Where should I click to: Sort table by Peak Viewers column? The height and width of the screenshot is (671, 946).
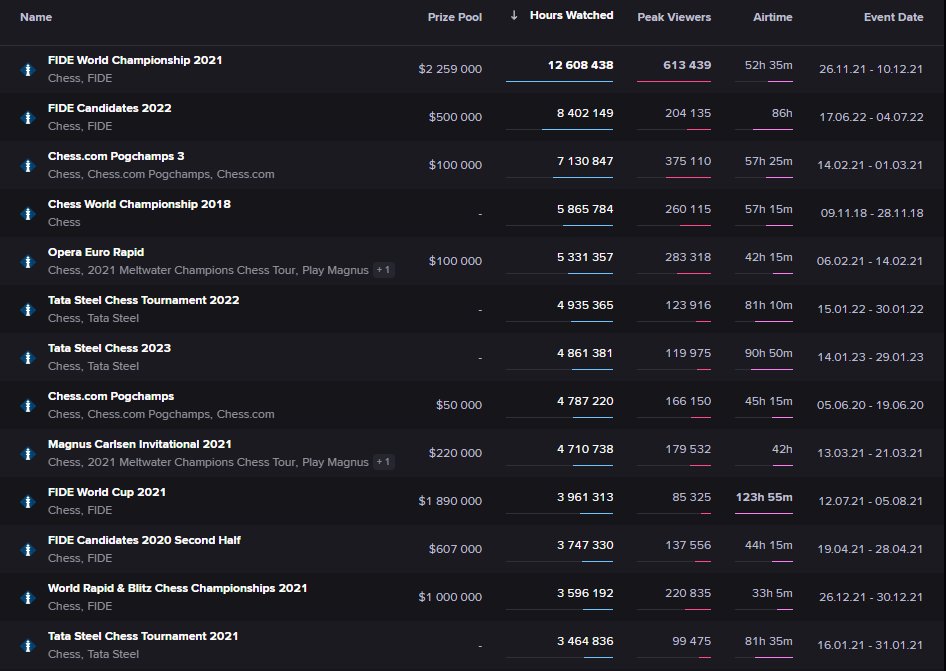674,17
